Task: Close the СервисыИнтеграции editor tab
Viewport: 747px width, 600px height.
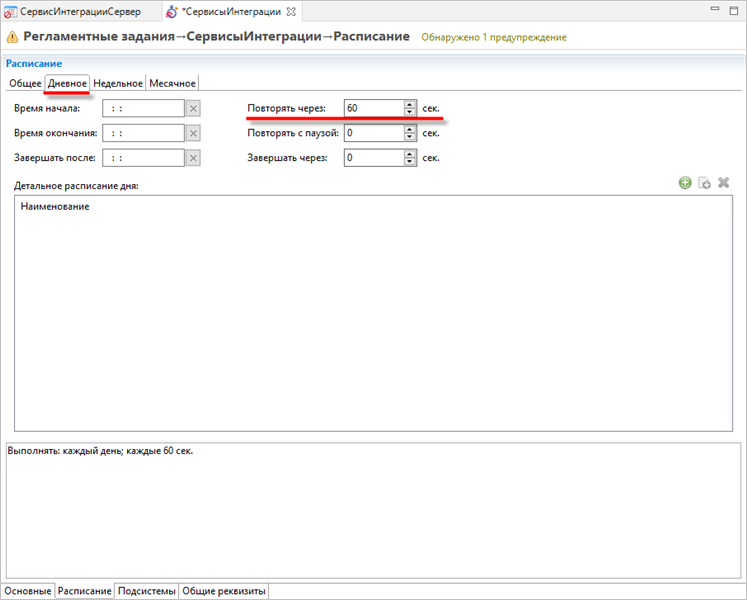Action: tap(291, 12)
